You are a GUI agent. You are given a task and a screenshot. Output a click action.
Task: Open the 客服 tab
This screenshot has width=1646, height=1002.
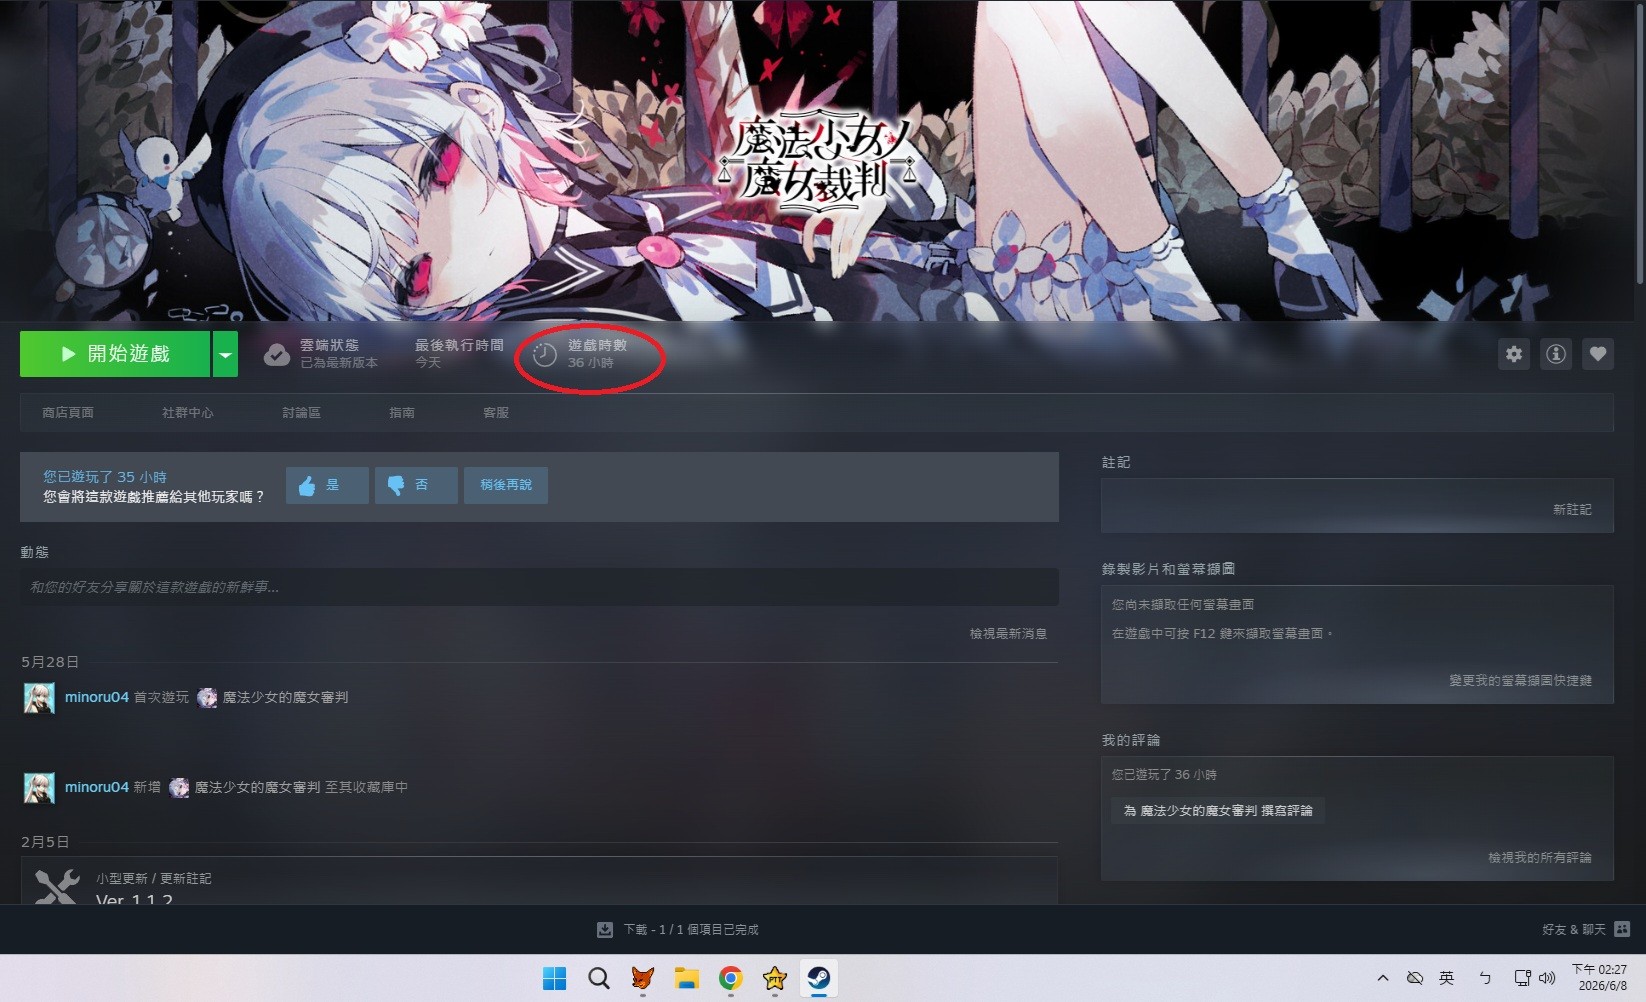pos(496,413)
